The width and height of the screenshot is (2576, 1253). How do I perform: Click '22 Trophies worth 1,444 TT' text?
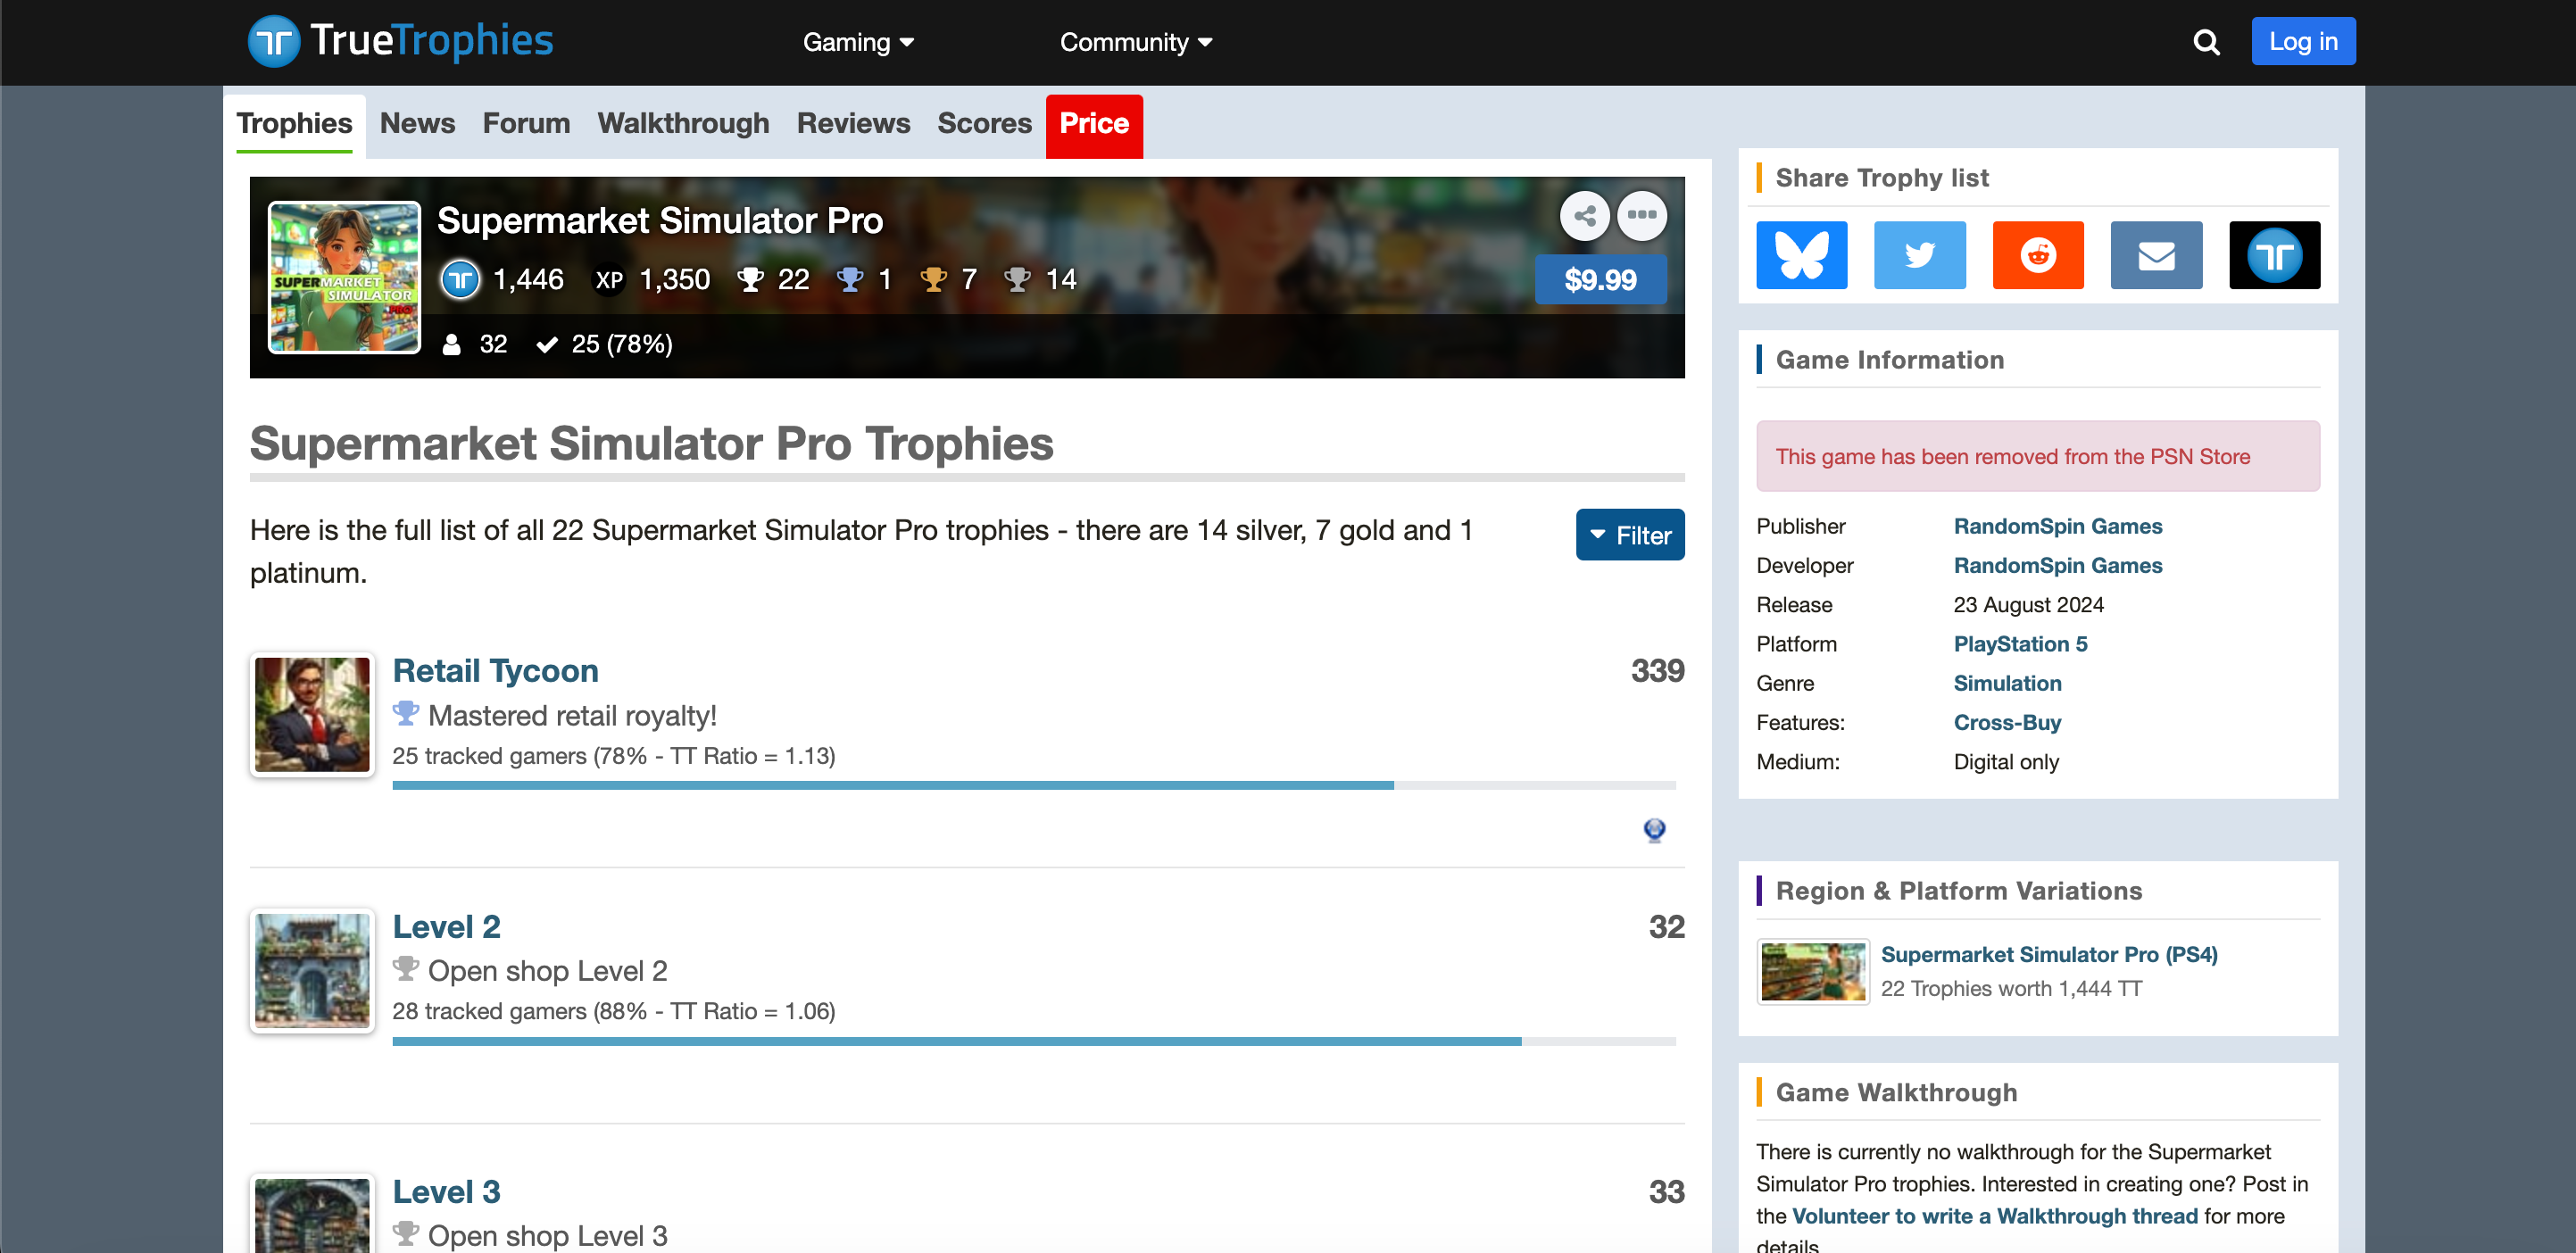coord(2011,988)
